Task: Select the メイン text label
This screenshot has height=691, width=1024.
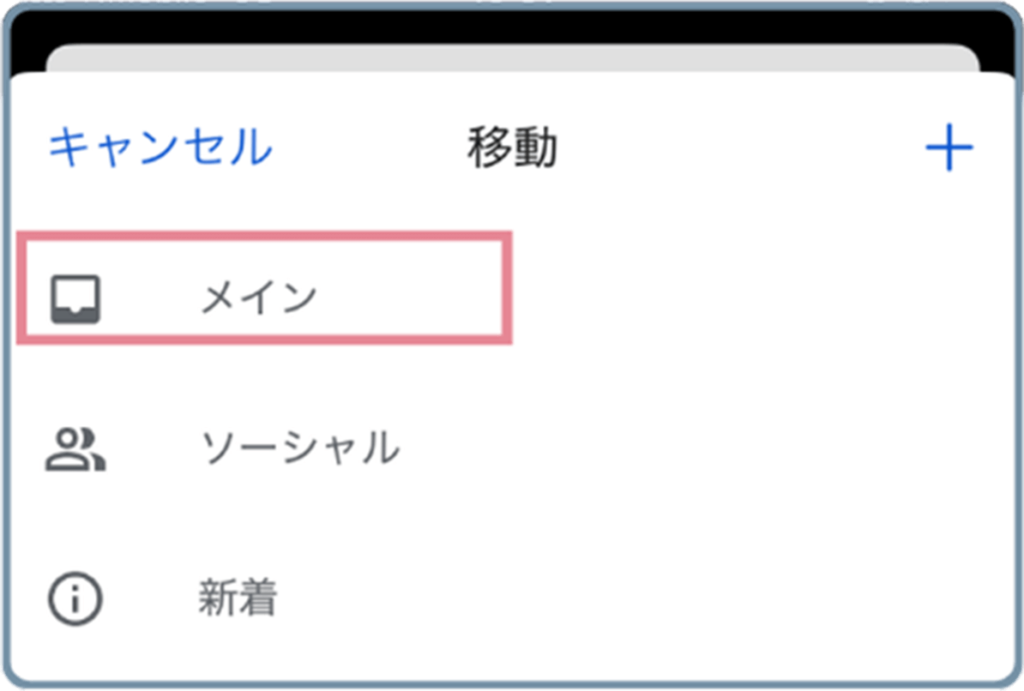Action: (x=259, y=298)
